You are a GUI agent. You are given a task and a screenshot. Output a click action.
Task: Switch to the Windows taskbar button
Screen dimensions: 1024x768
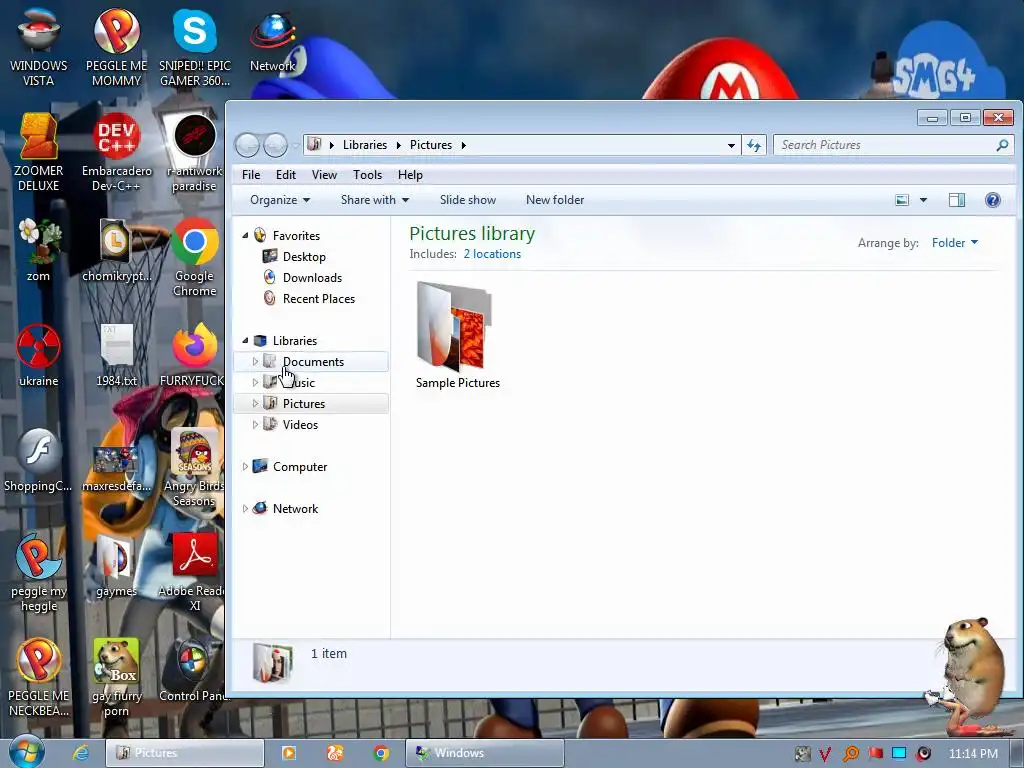pos(485,753)
